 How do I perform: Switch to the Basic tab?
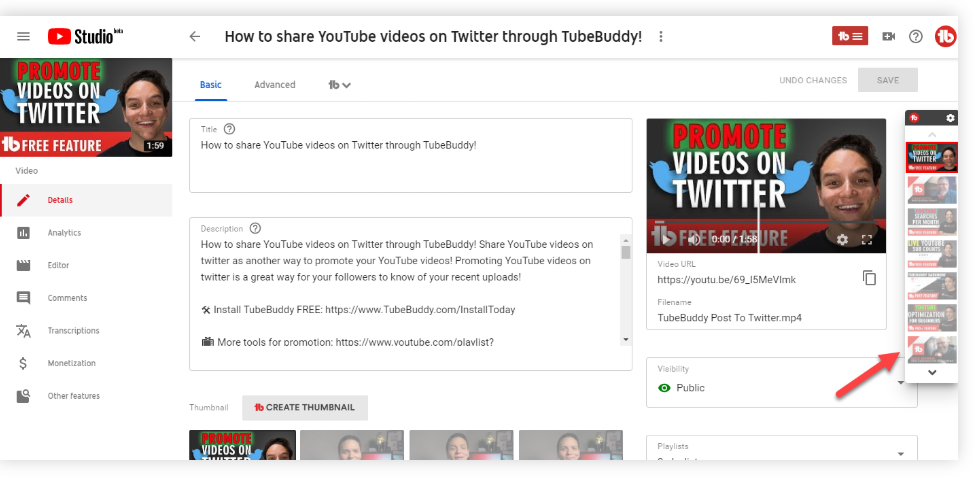[x=211, y=85]
